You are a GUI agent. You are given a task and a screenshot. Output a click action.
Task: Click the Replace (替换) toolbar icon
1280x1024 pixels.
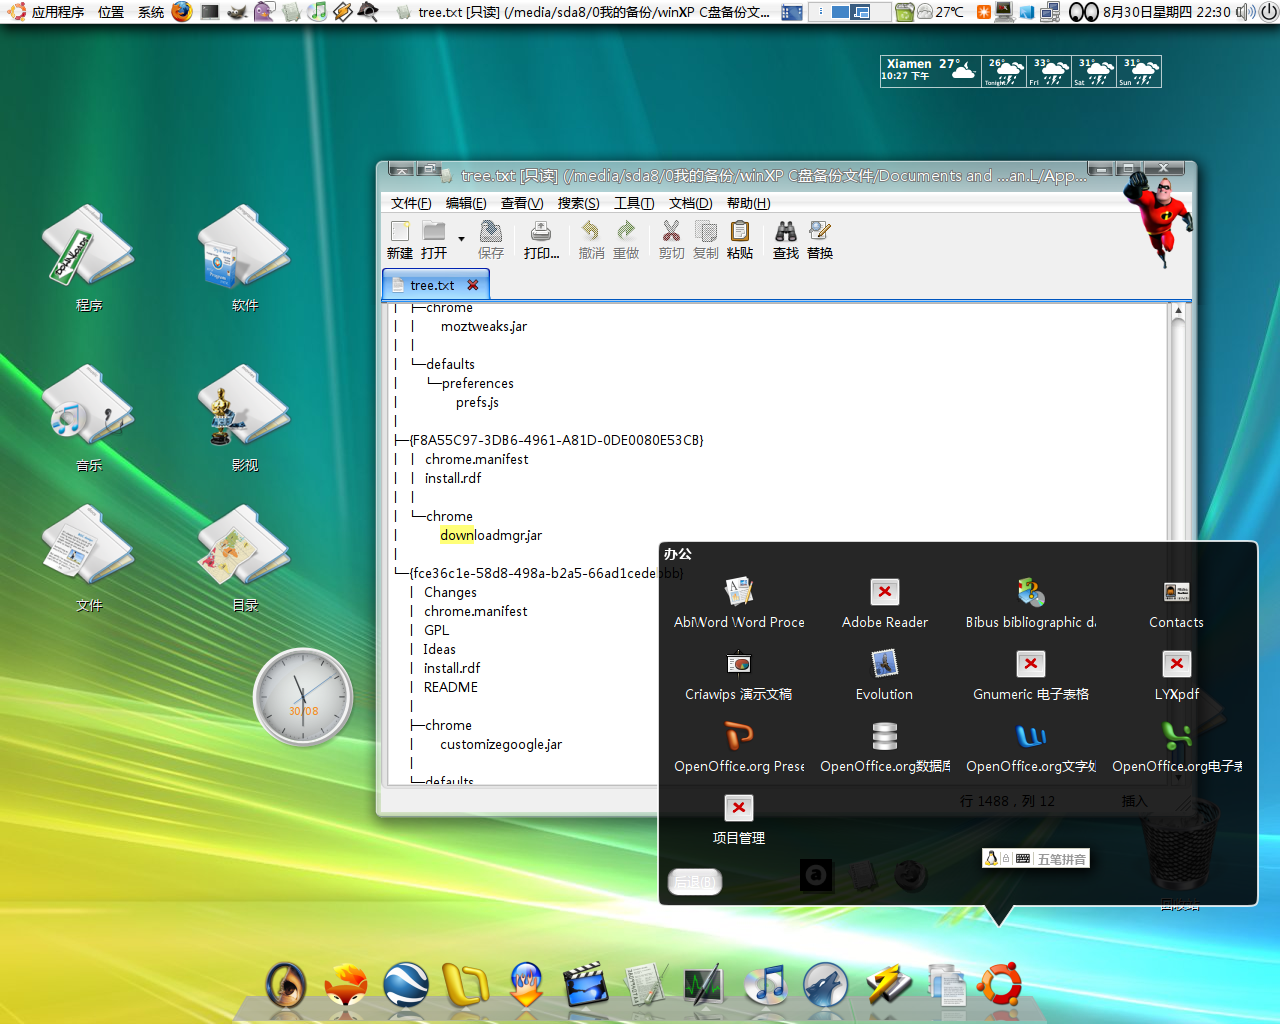tap(820, 240)
